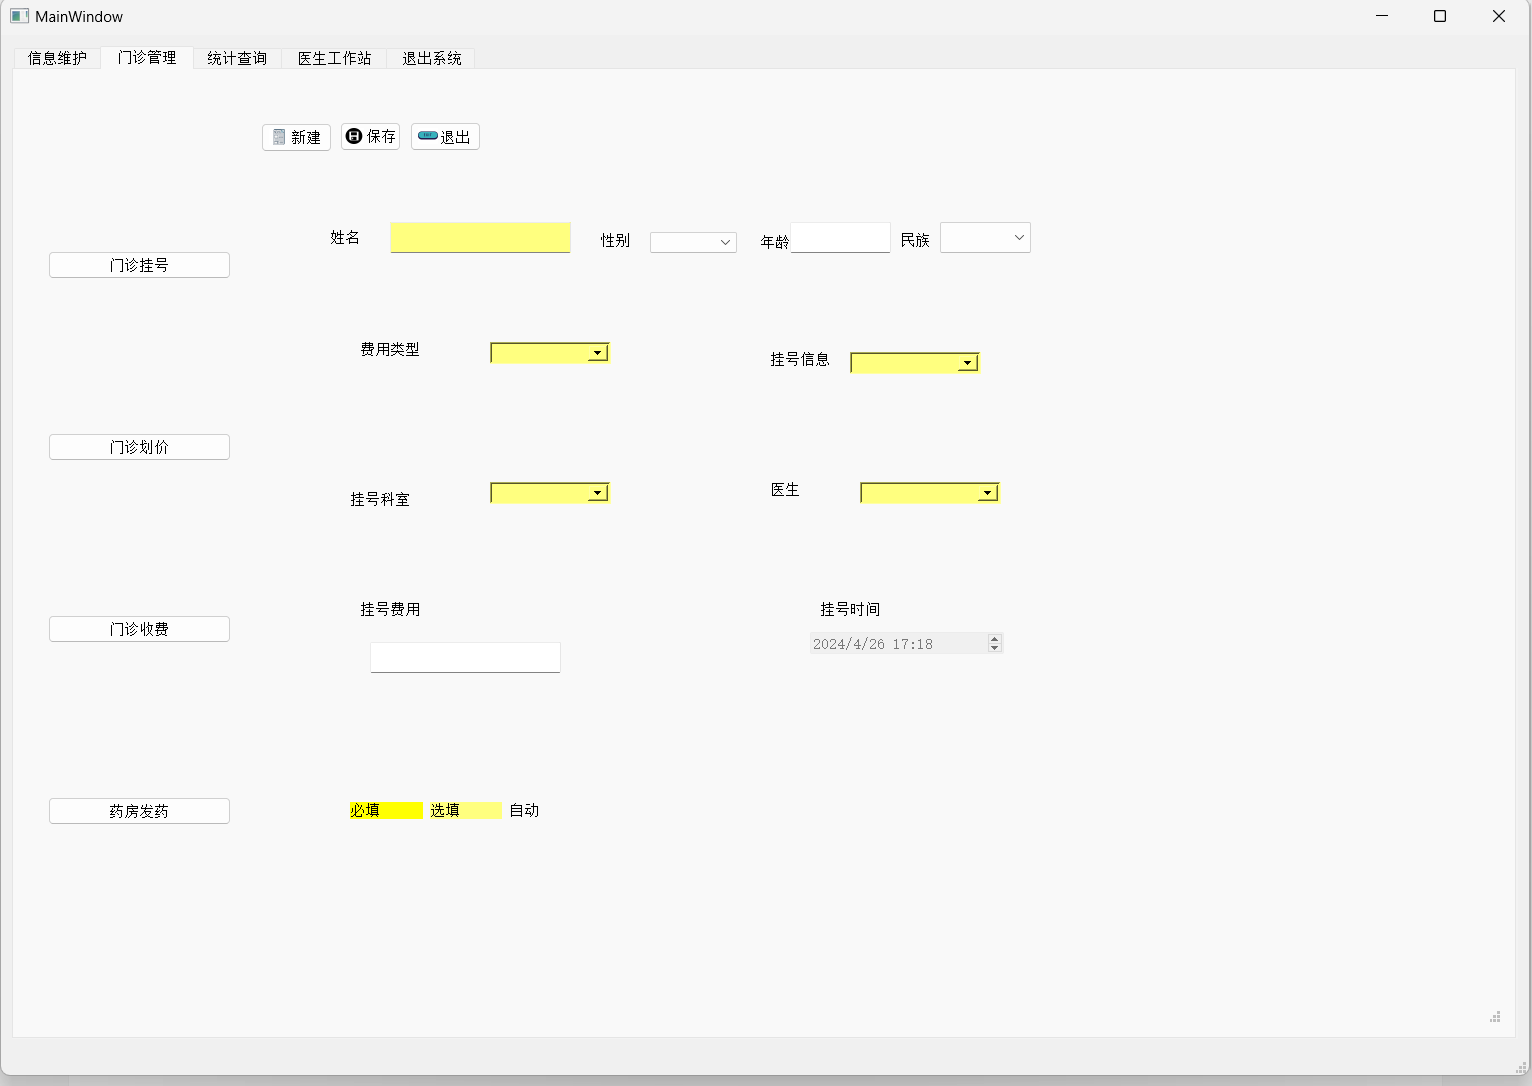The width and height of the screenshot is (1532, 1086).
Task: Expand the 挂号科室 dropdown
Action: [550, 492]
